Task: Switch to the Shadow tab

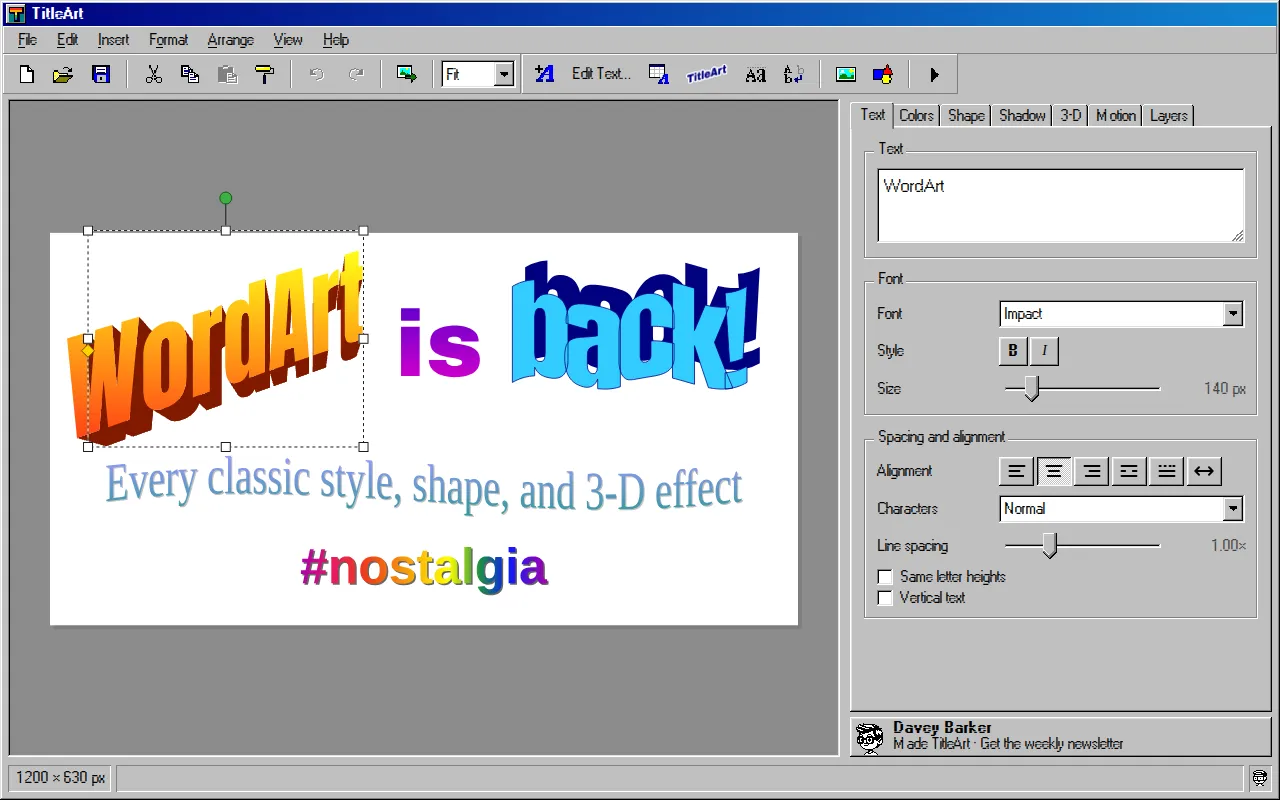Action: coord(1022,116)
